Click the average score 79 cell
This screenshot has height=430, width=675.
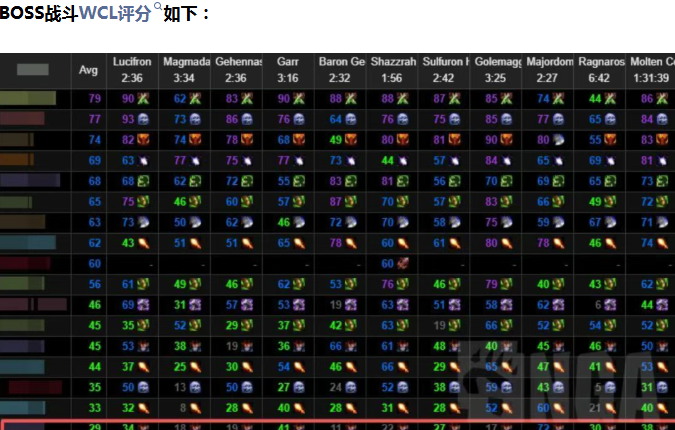pos(95,99)
